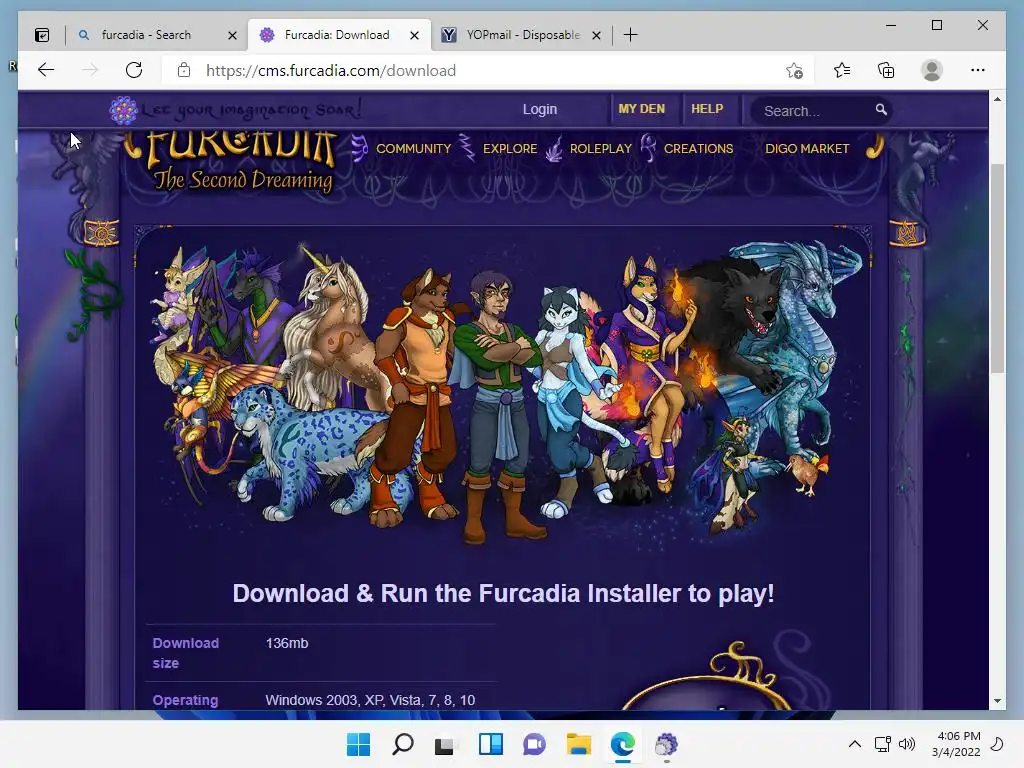Close the furcadia Search tab
Screen dimensions: 1024x768
232,35
